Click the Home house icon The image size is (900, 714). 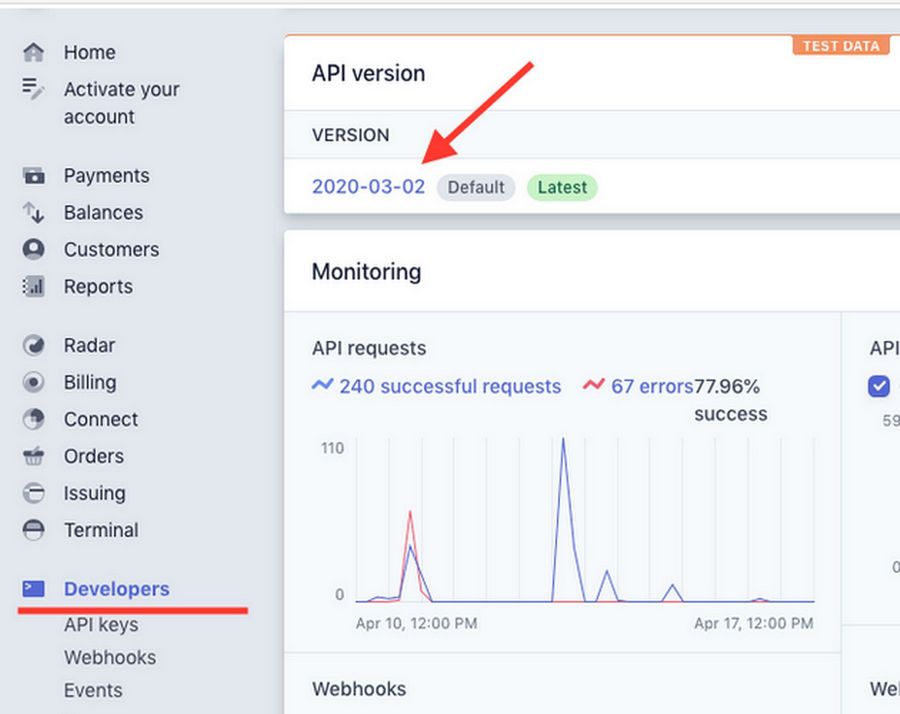point(34,52)
